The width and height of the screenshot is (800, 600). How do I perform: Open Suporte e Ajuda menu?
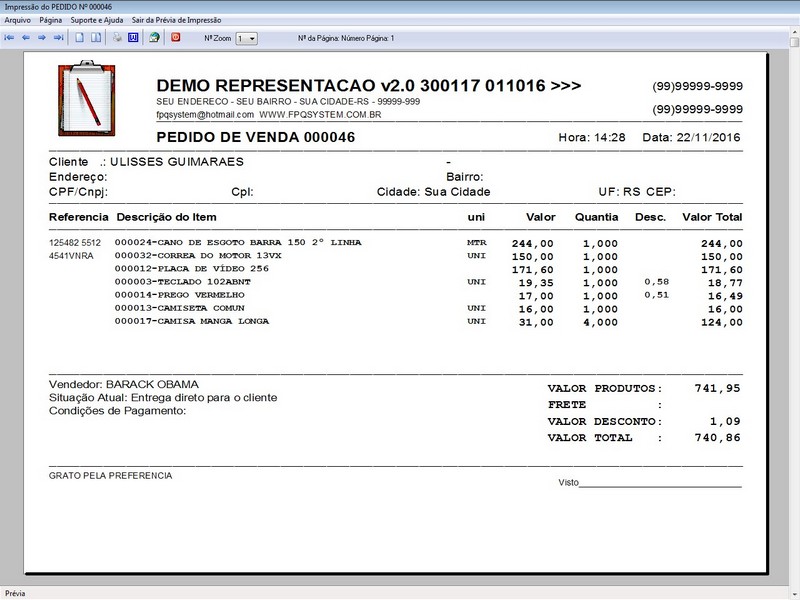click(97, 20)
